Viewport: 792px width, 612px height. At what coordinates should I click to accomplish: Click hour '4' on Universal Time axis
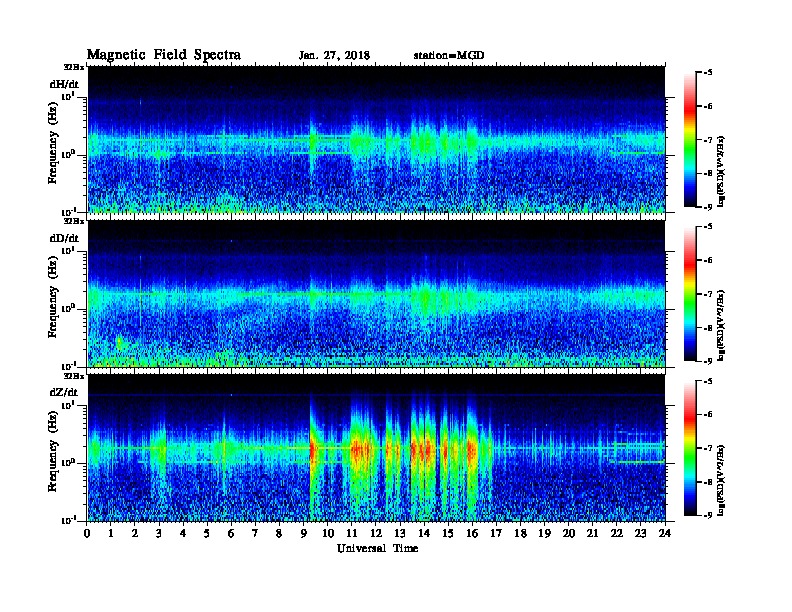(183, 534)
